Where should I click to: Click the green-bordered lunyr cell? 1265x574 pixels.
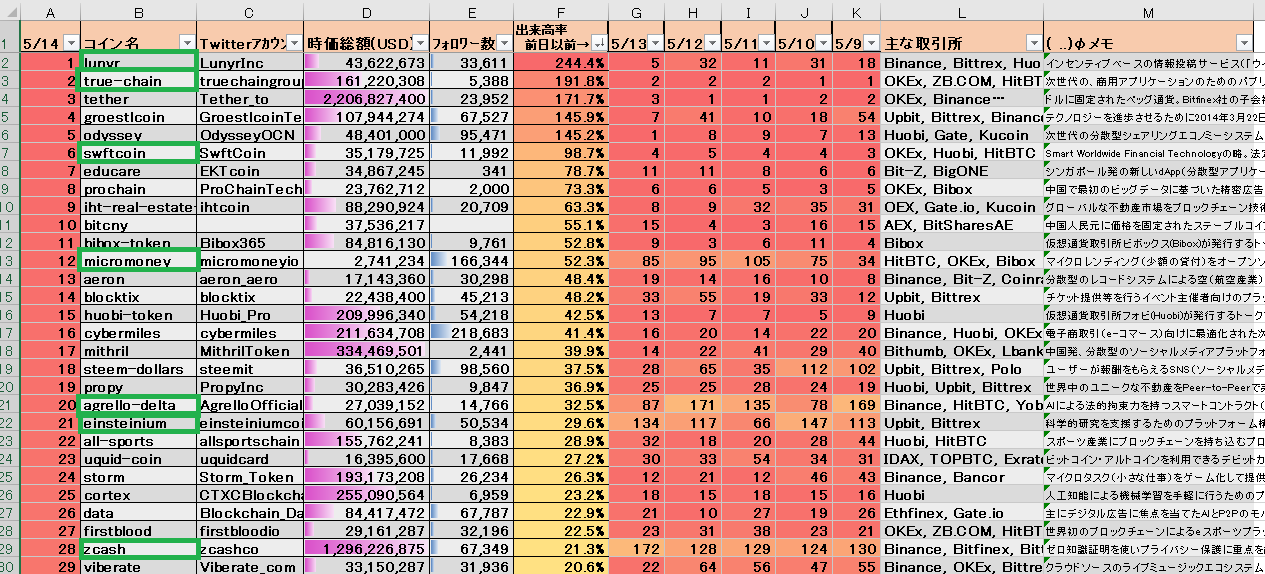pos(137,63)
